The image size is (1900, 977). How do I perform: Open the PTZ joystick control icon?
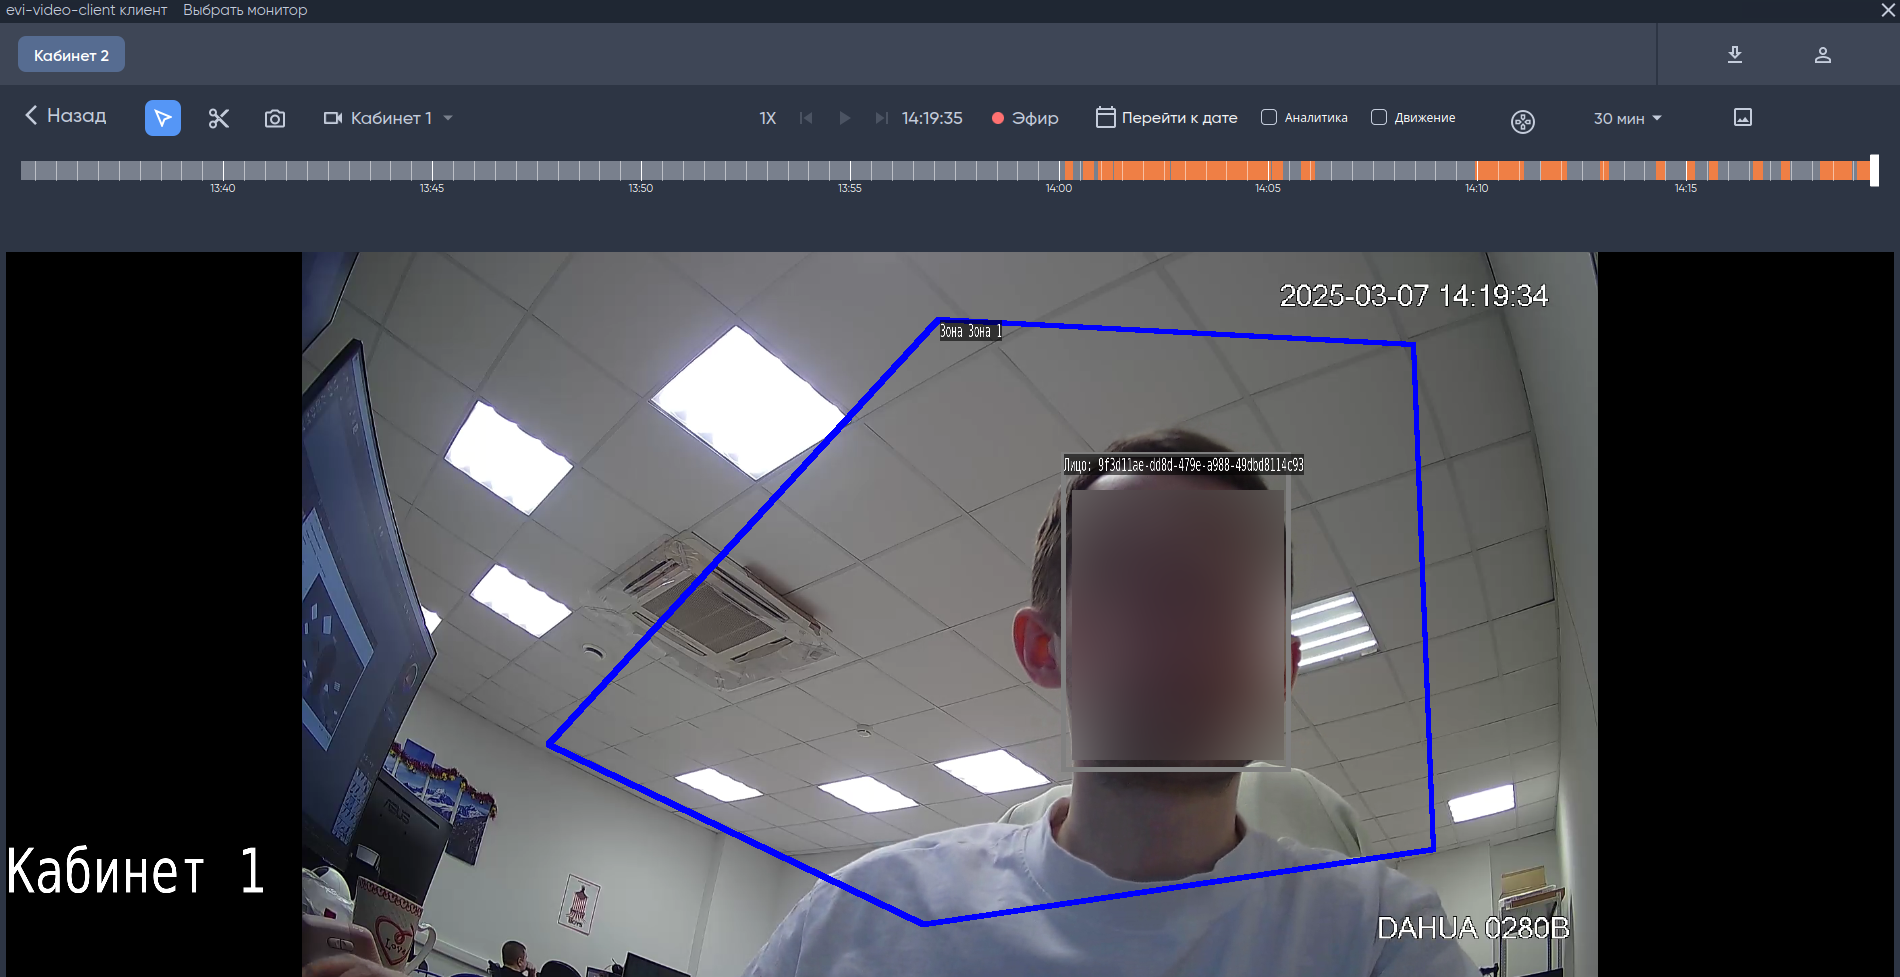[1522, 121]
